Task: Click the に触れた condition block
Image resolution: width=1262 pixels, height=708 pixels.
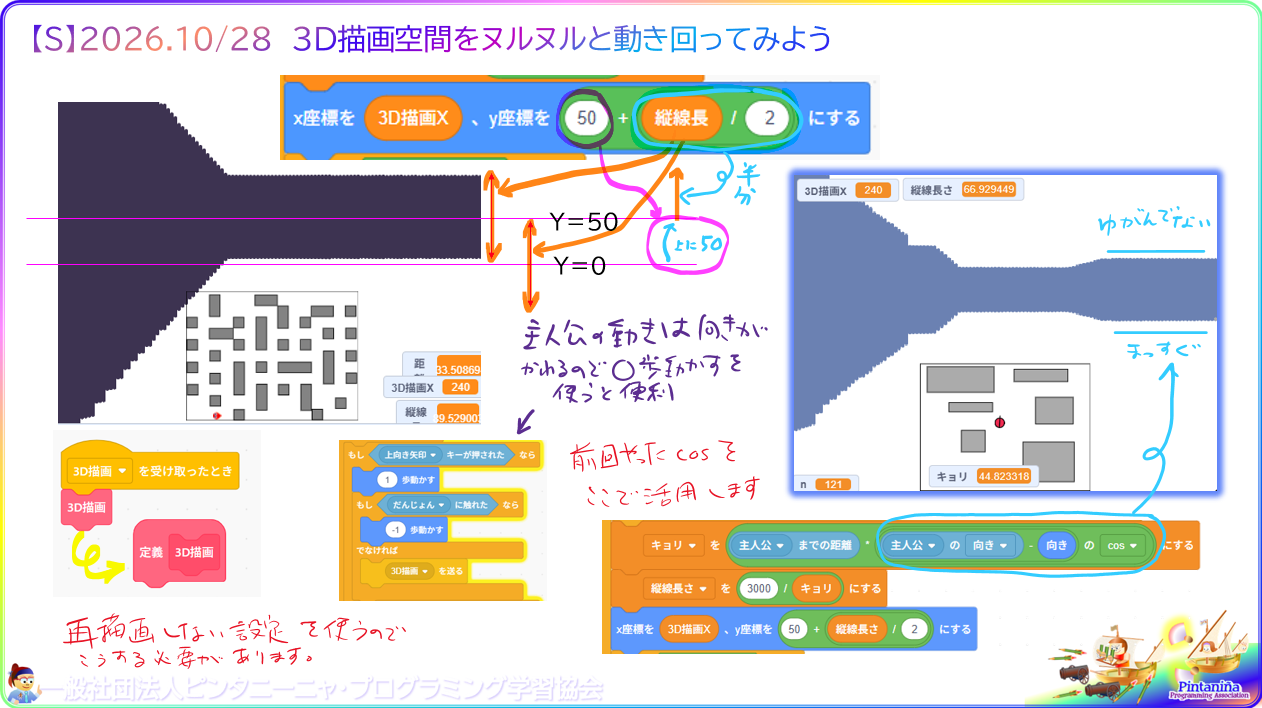Action: 438,504
